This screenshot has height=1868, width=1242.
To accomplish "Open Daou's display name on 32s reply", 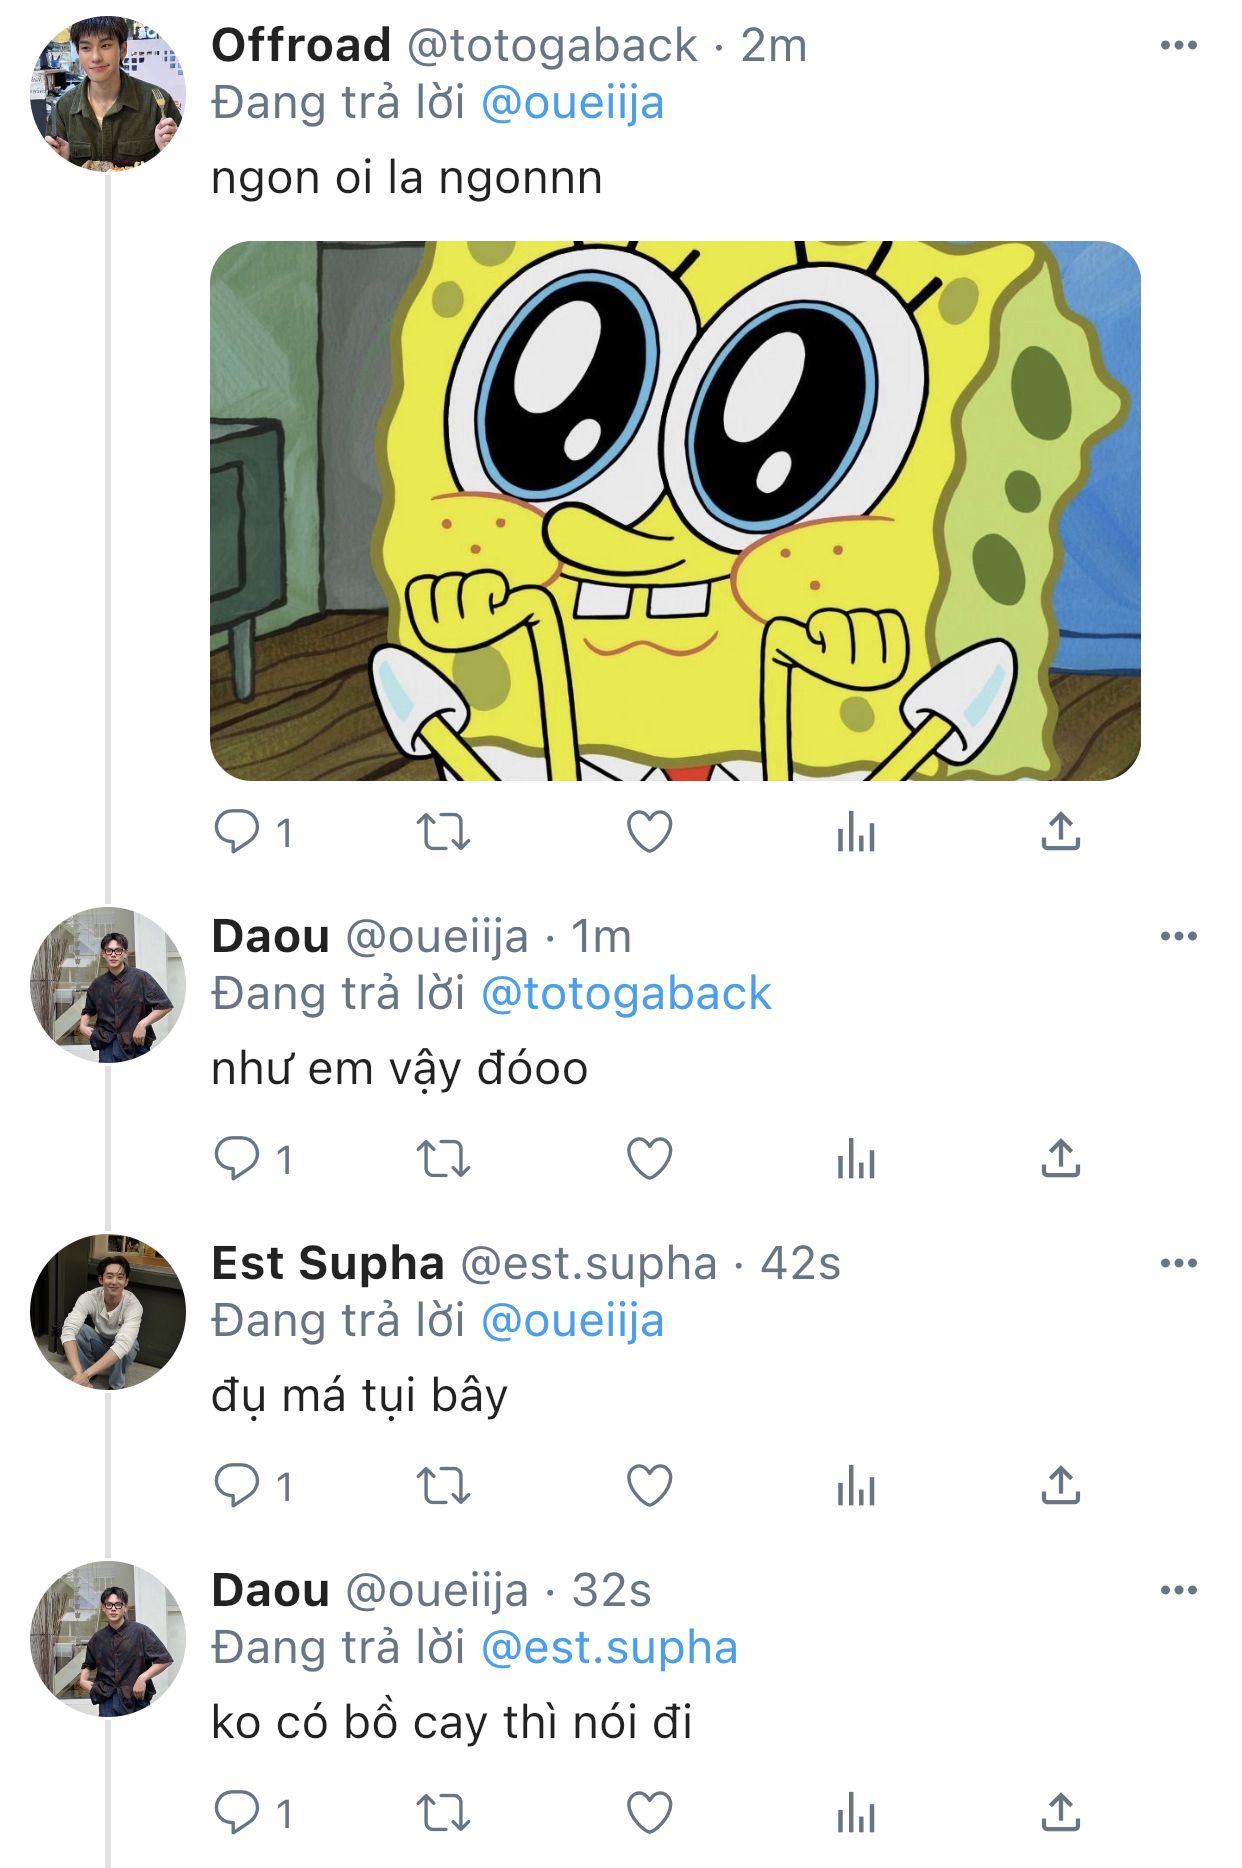I will point(271,1590).
